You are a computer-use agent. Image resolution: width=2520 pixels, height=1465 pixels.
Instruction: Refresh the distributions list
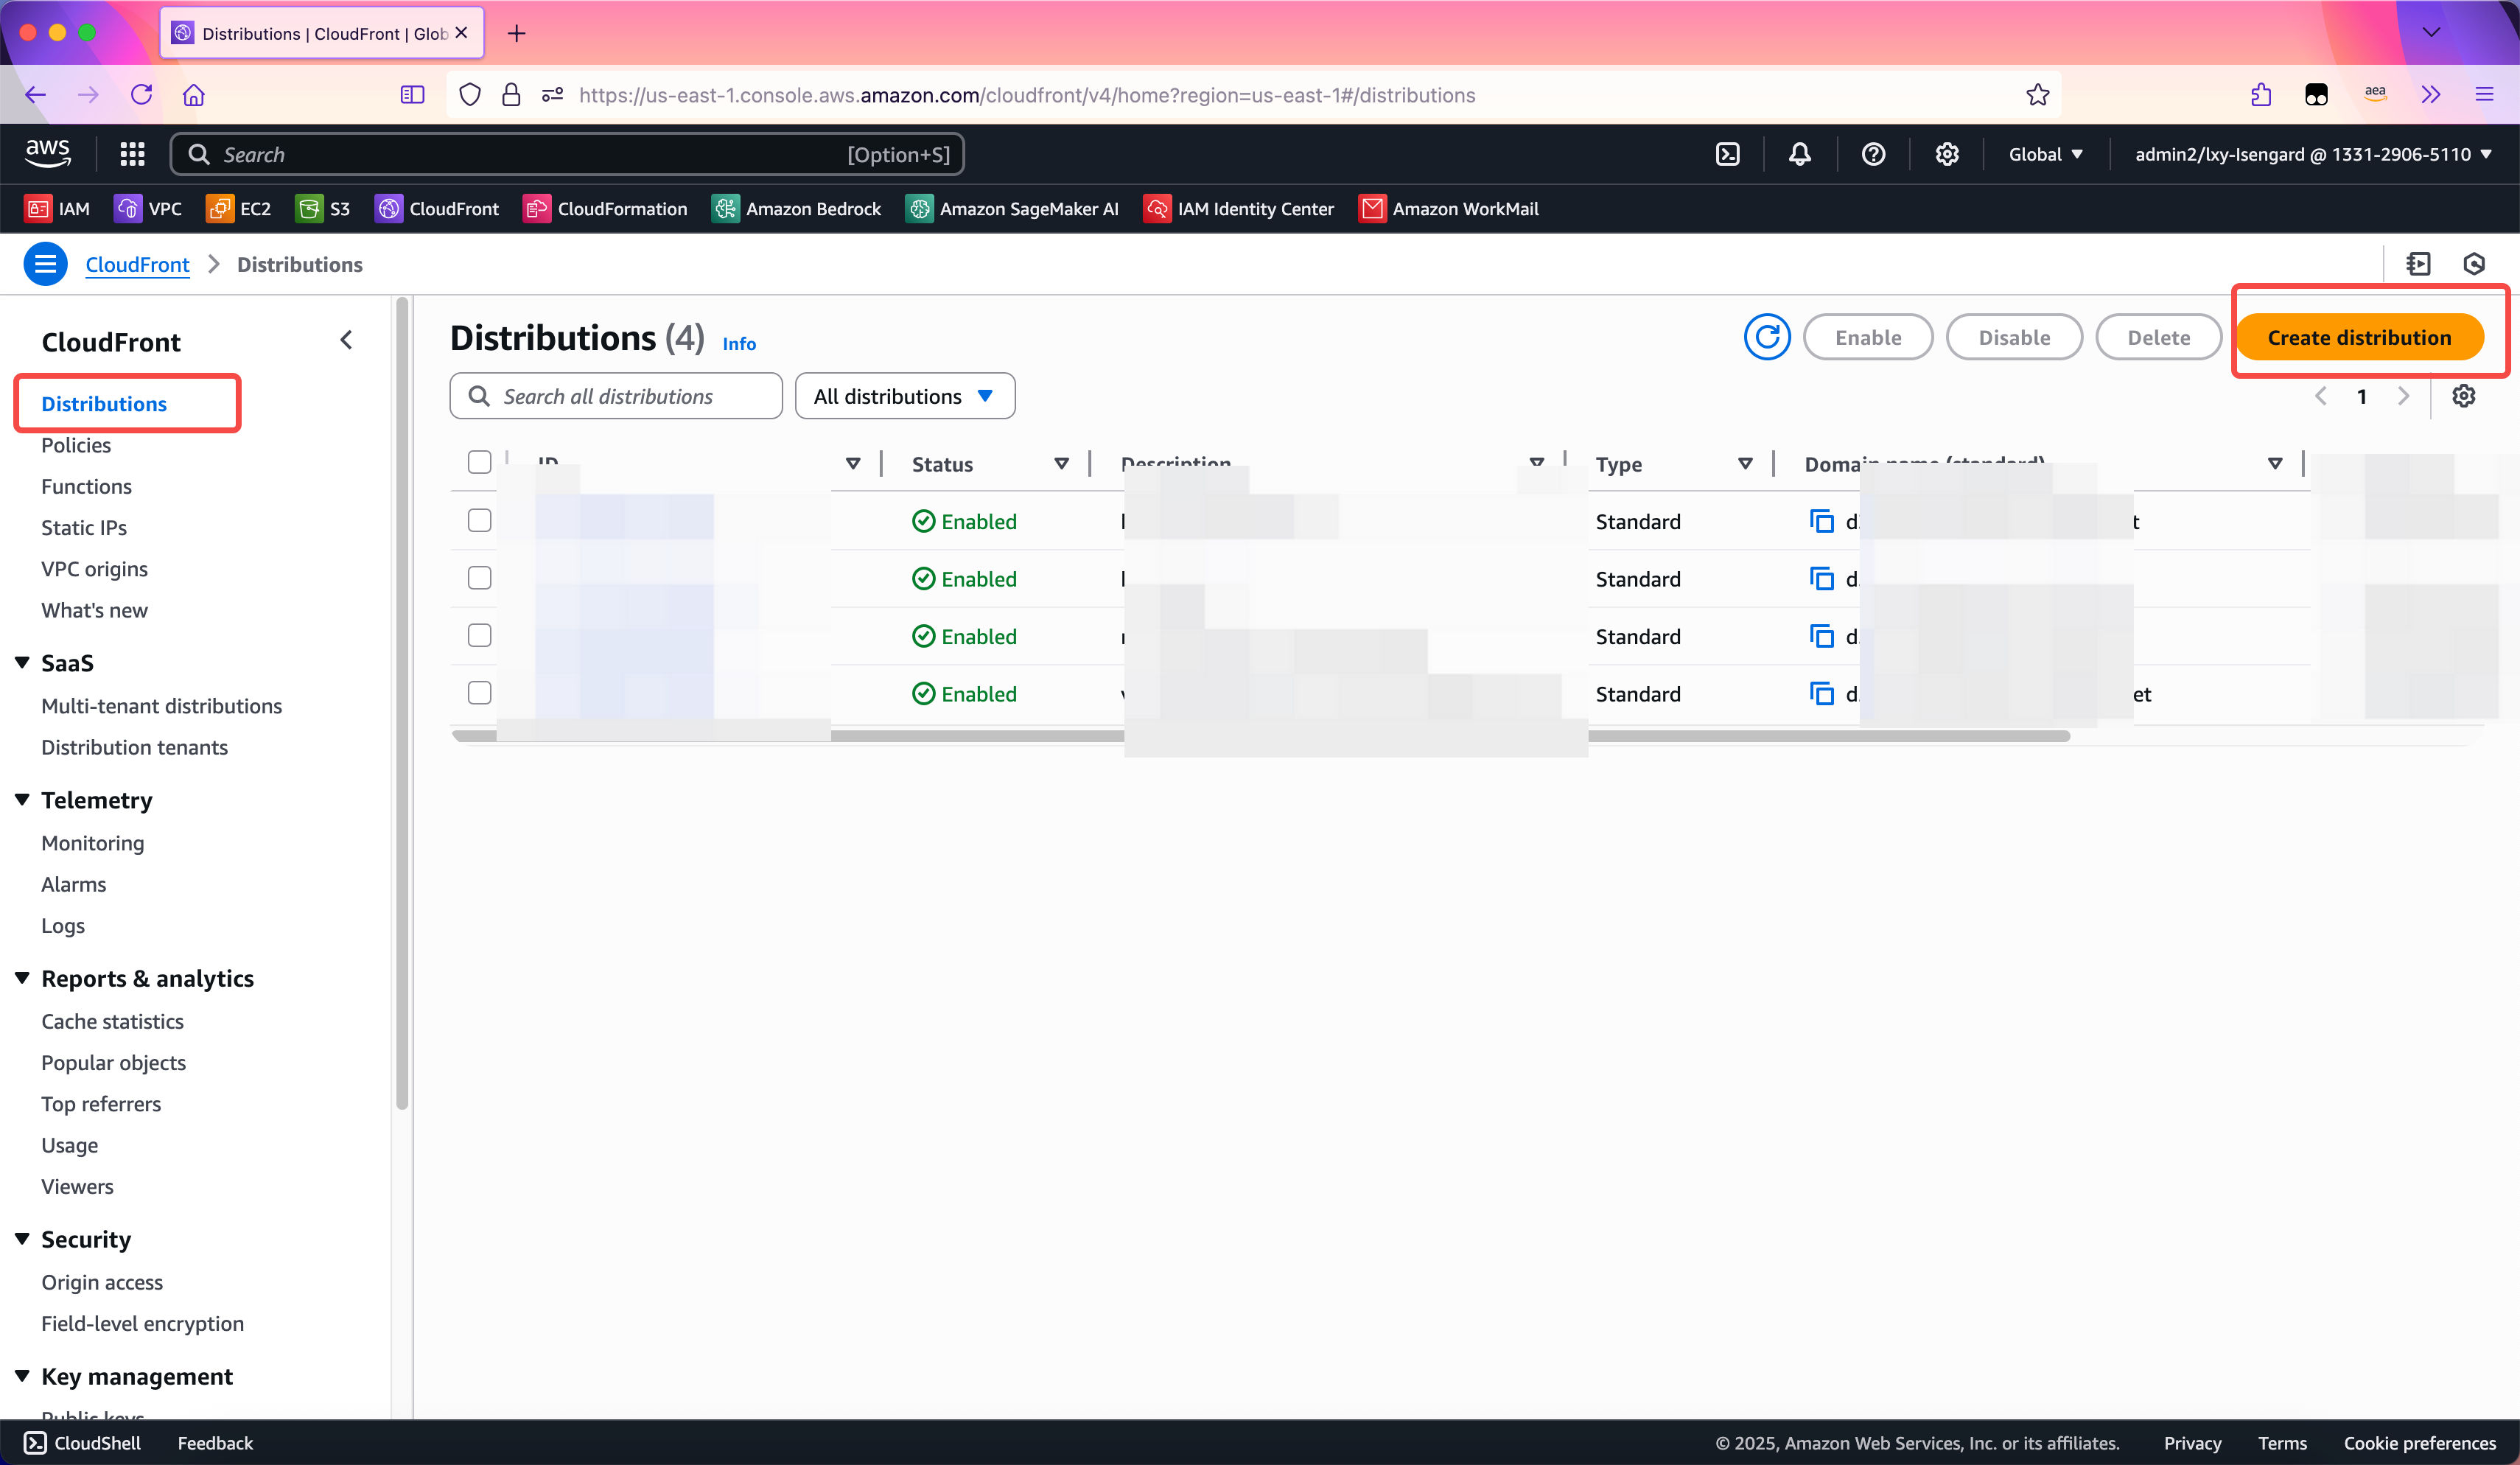(1767, 337)
